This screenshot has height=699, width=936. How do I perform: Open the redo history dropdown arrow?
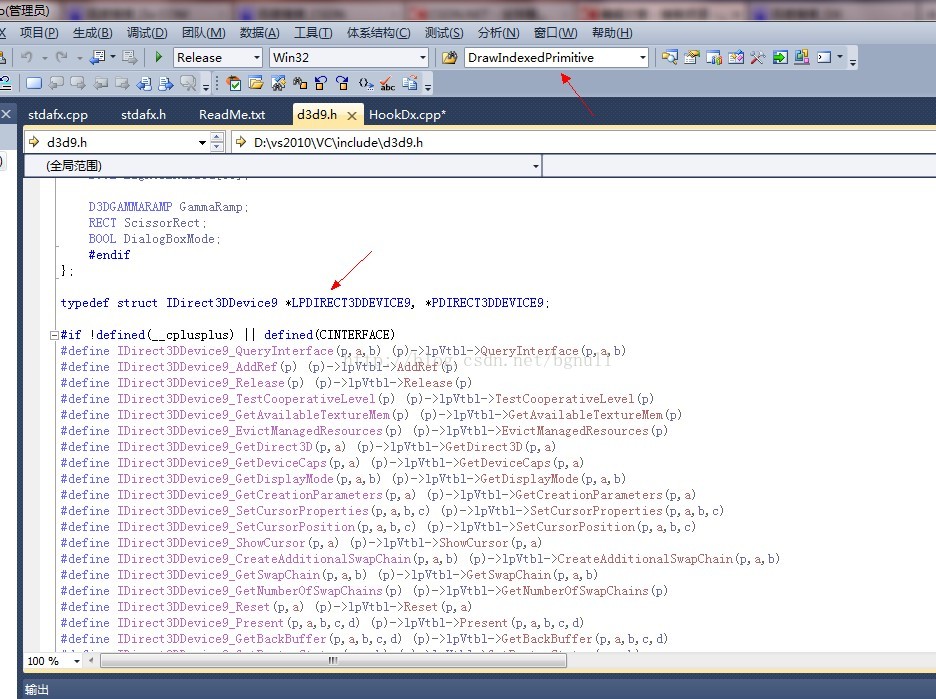point(79,58)
